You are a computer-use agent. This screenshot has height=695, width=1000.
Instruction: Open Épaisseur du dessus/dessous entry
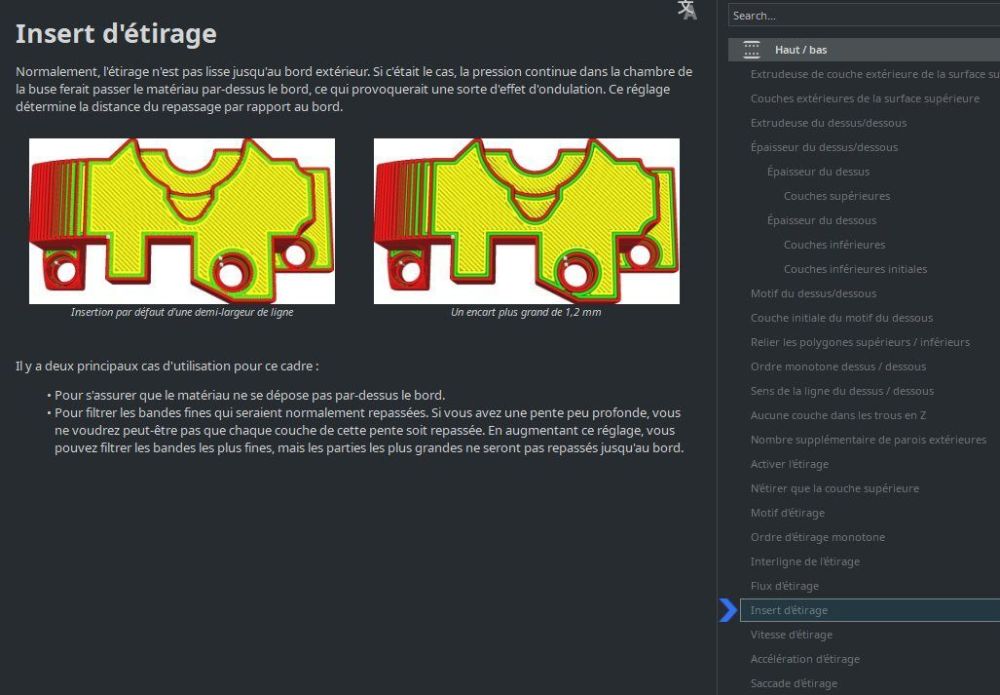(824, 147)
